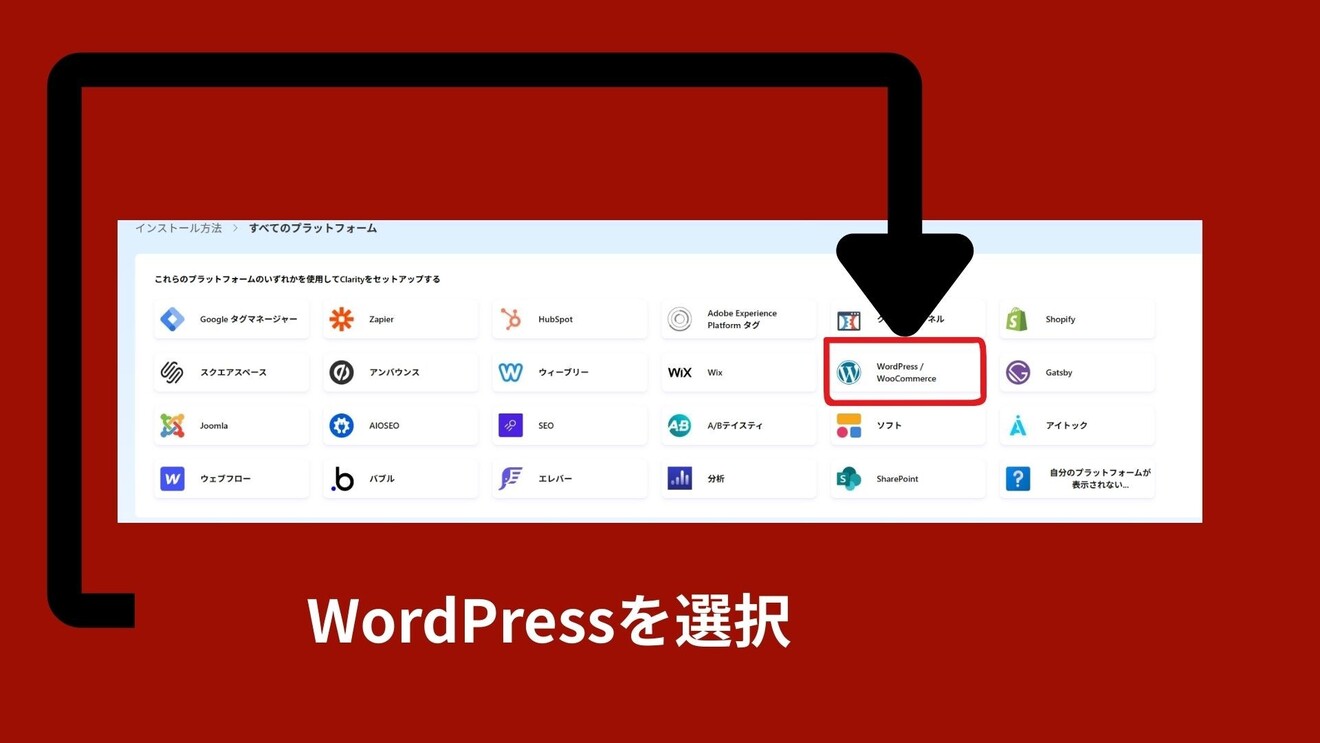Choose the ウェブフロー (Webflow) icon
Viewport: 1320px width, 743px height.
(x=172, y=478)
